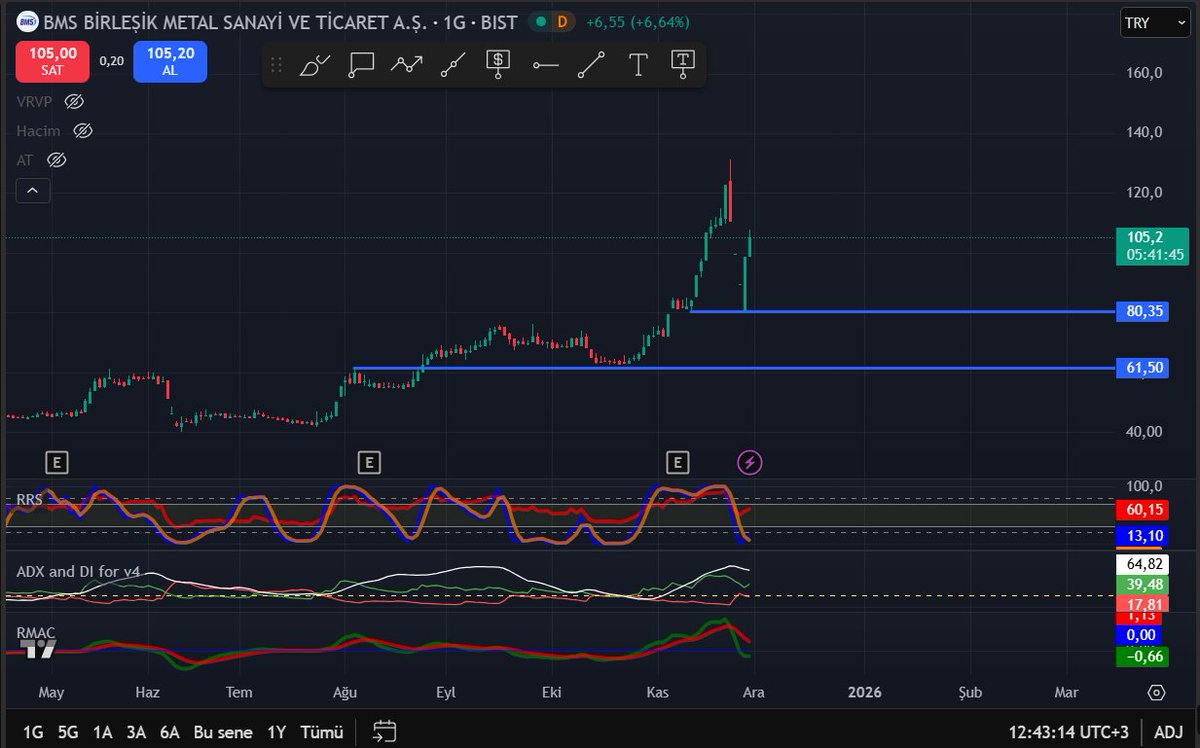1200x748 pixels.
Task: Select the 1A time range
Action: tap(102, 731)
